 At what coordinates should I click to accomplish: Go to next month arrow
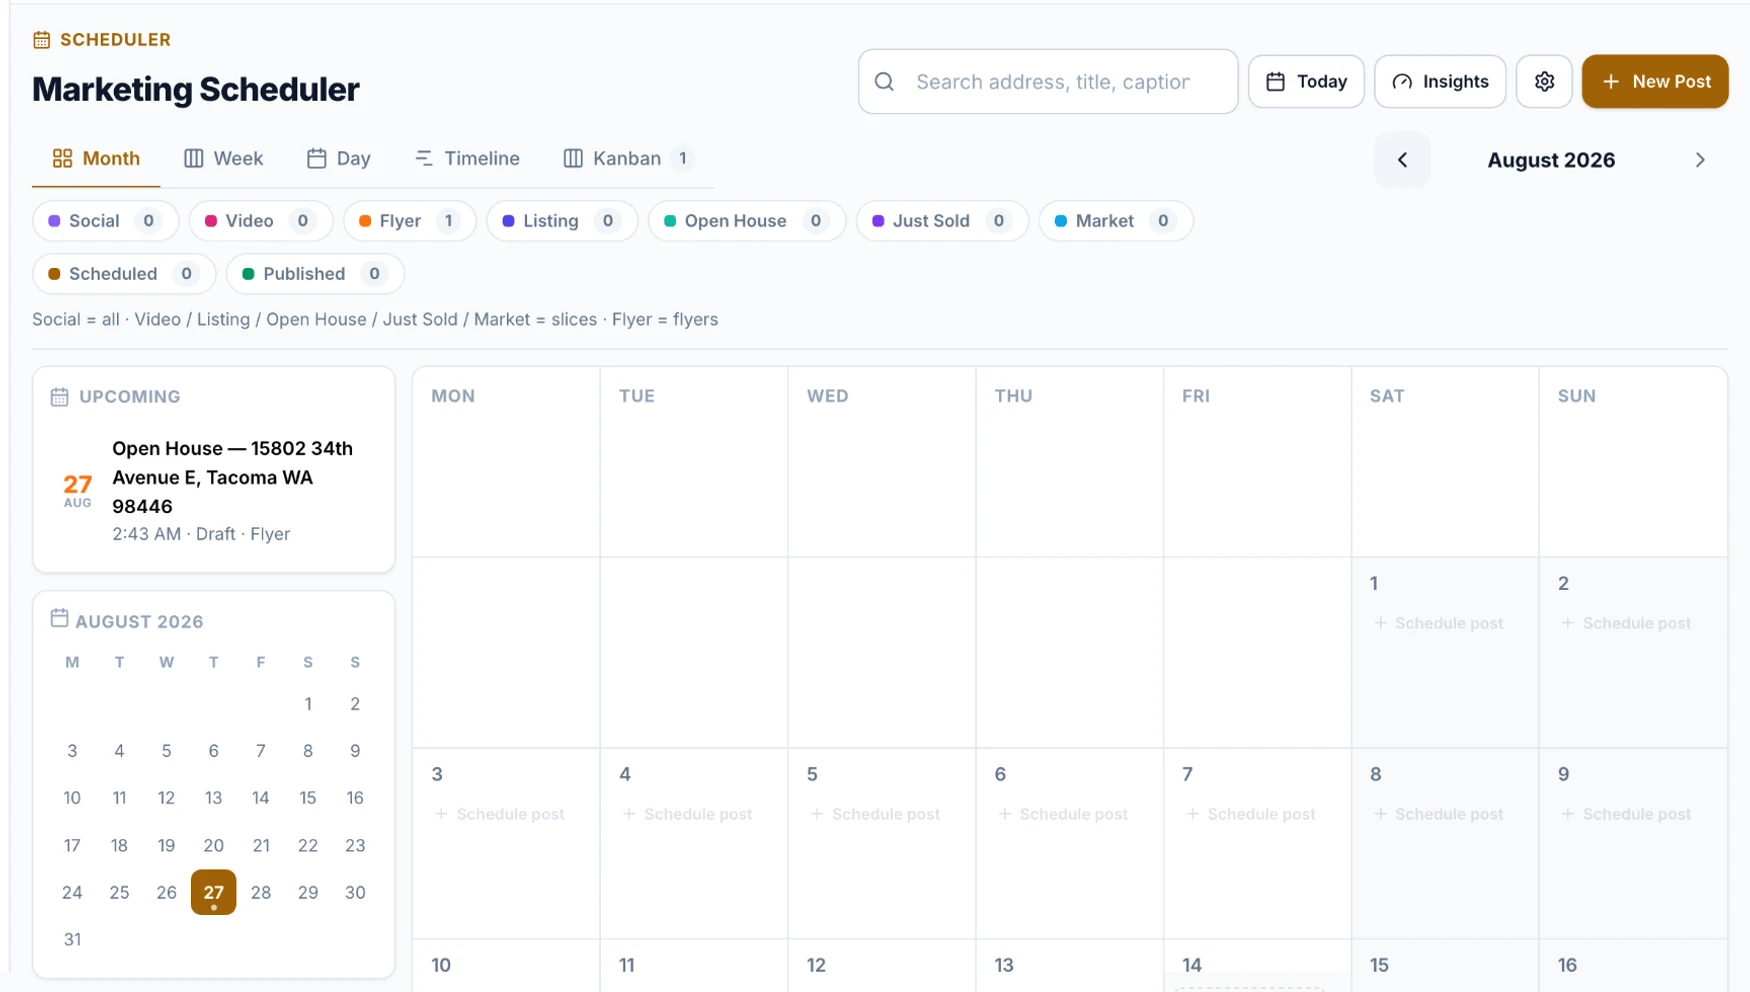[x=1700, y=160]
